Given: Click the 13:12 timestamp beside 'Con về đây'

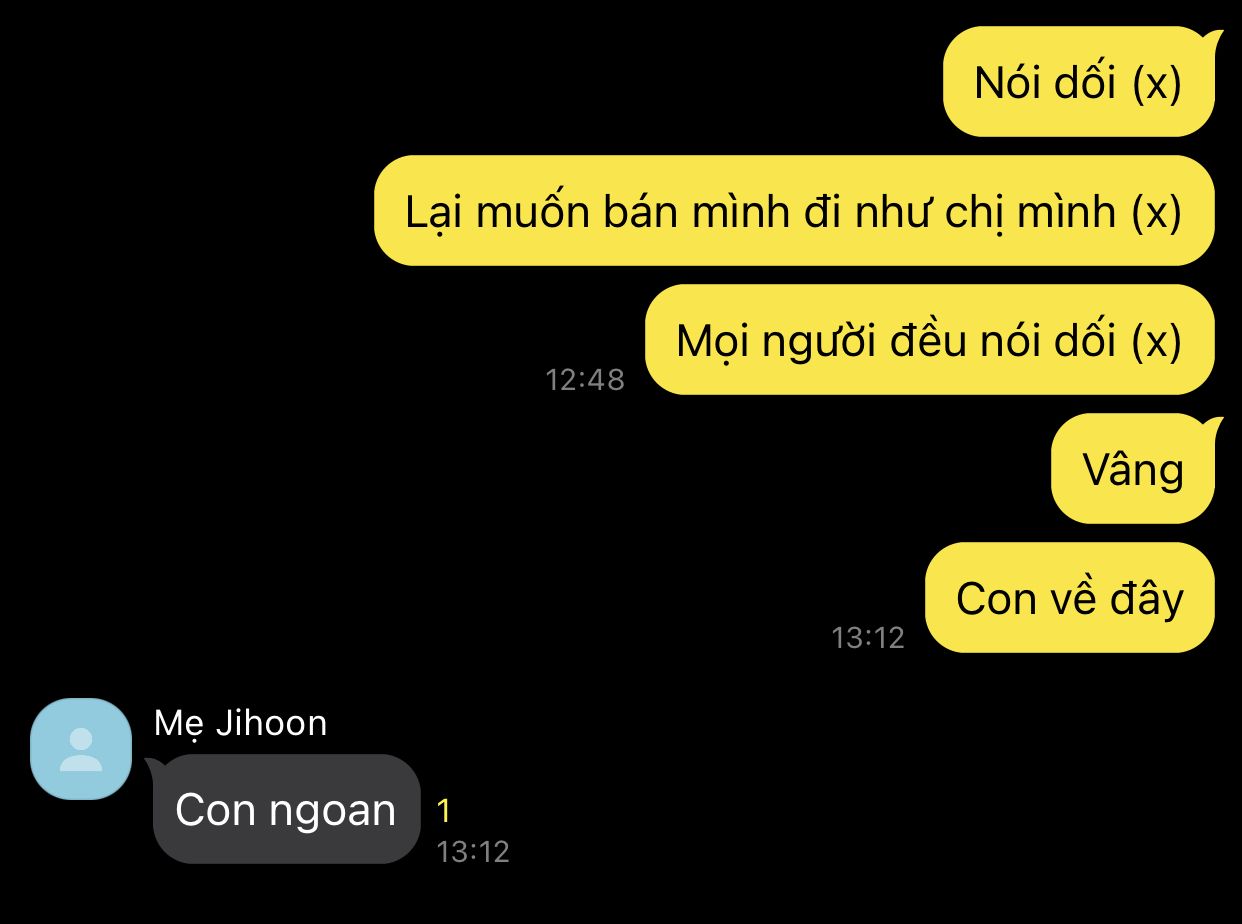Looking at the screenshot, I should (x=868, y=638).
